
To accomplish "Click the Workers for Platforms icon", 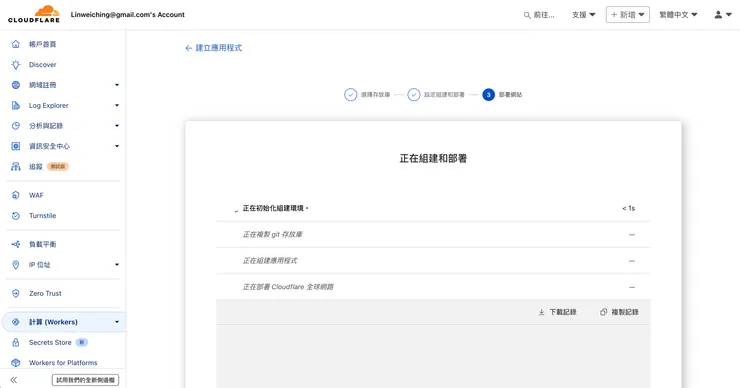I will tap(16, 363).
